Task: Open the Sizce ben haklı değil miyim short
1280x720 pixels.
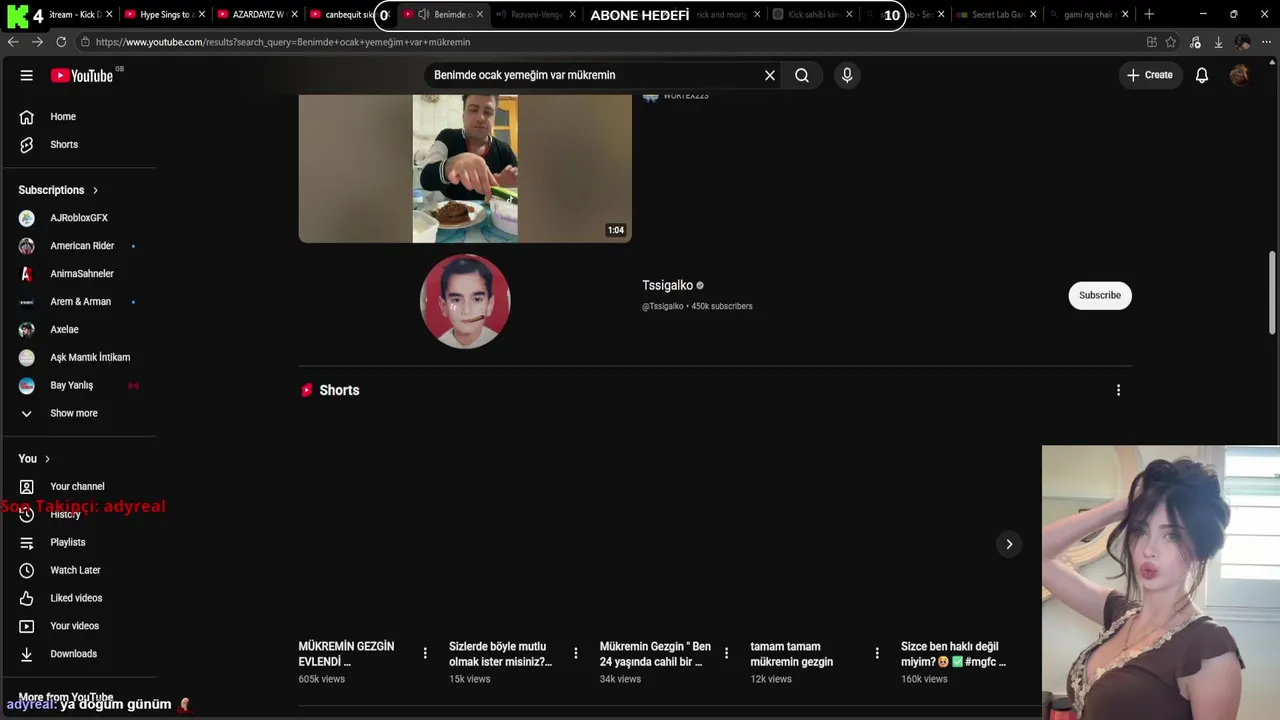Action: pos(953,654)
